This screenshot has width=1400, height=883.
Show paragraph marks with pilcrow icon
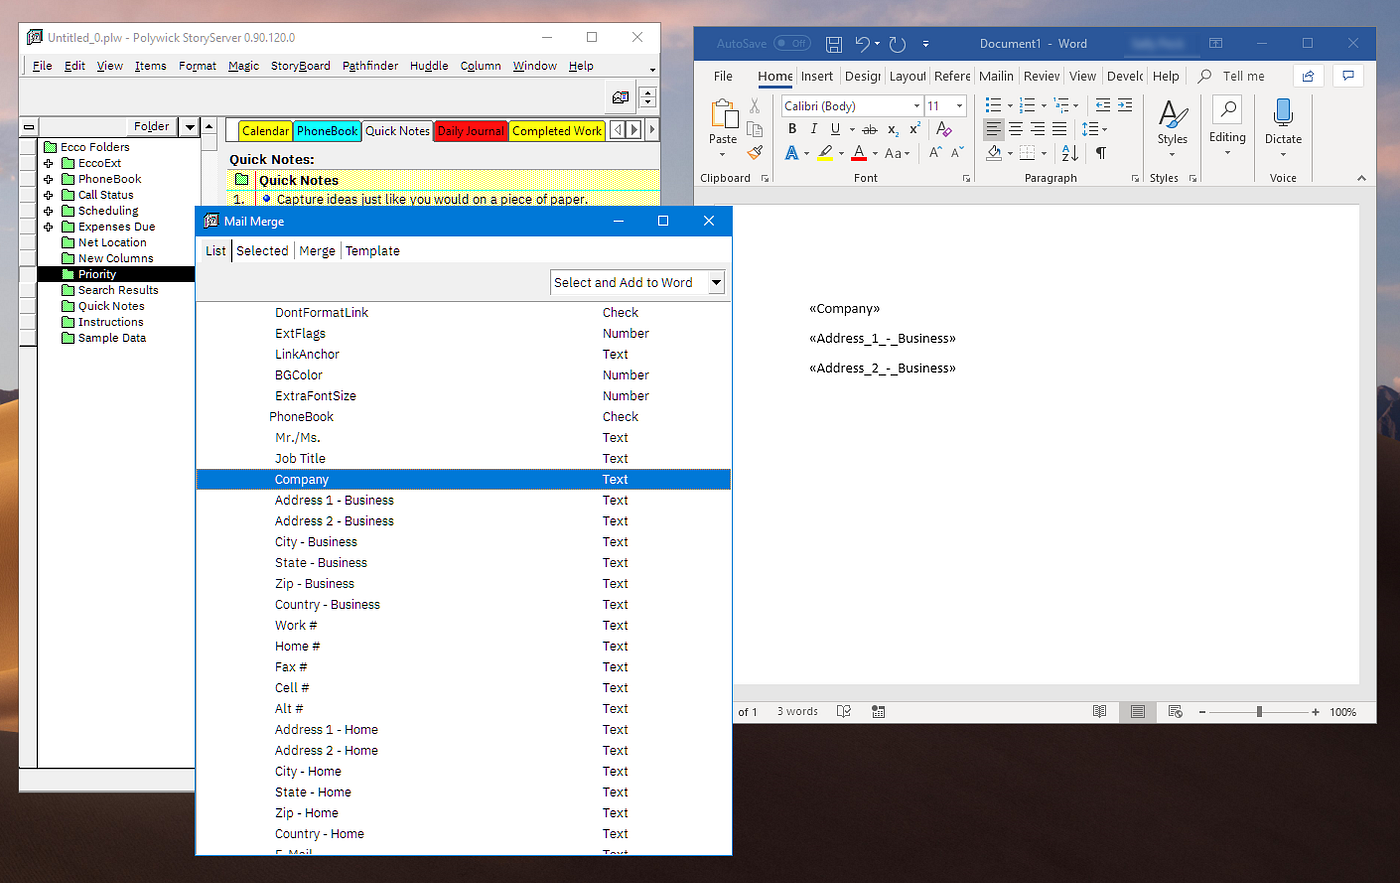tap(1101, 153)
